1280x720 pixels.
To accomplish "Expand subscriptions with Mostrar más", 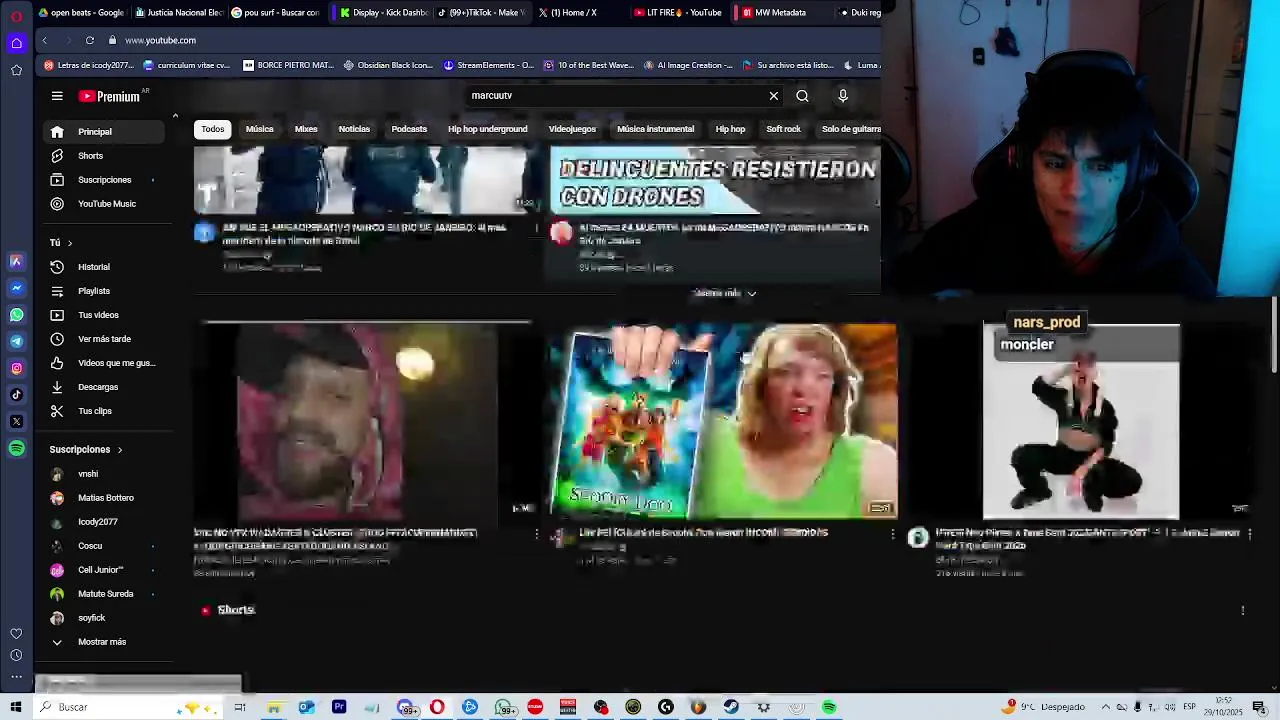I will (104, 642).
